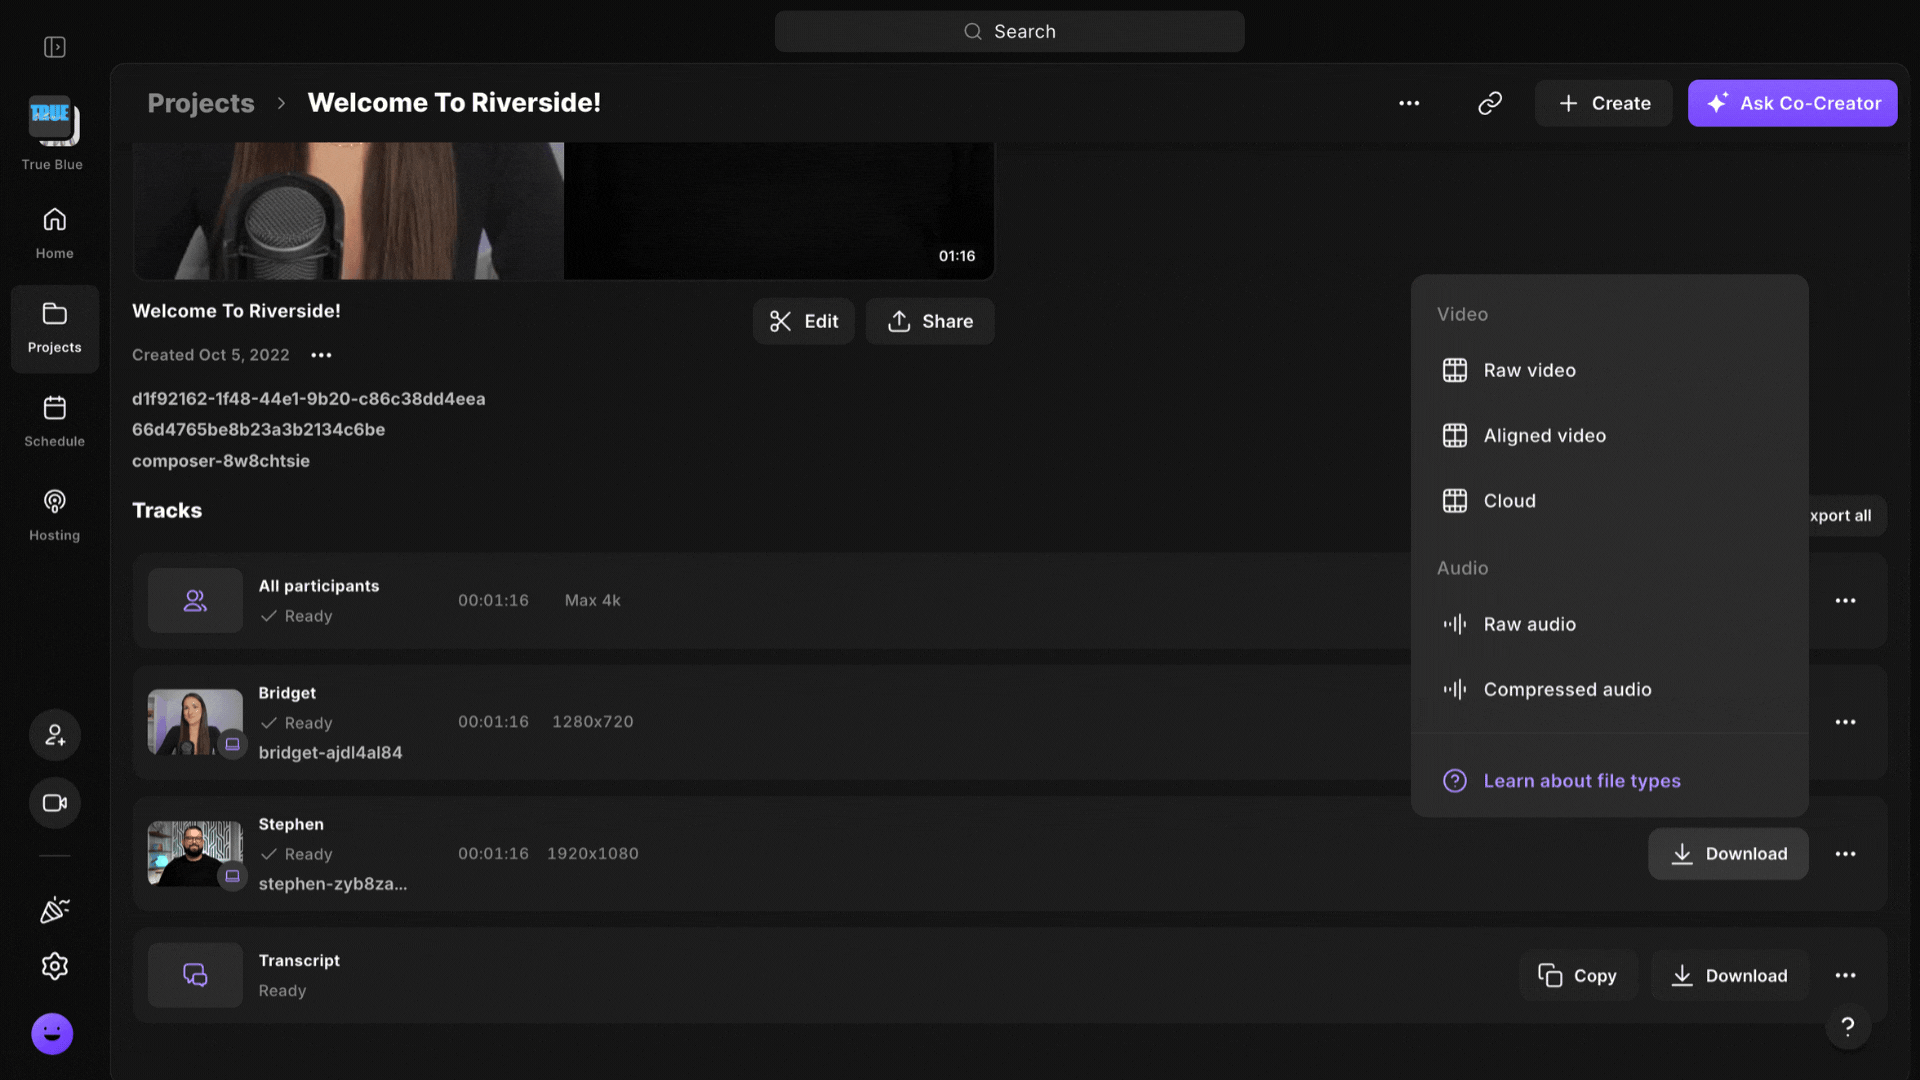Viewport: 1920px width, 1080px height.
Task: Click the invite people icon
Action: click(55, 735)
